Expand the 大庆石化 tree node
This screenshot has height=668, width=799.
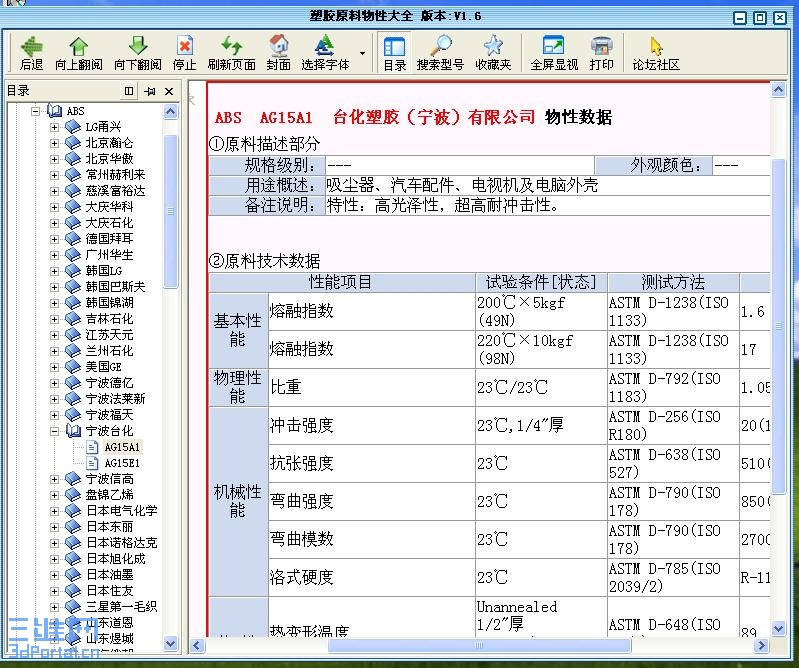point(55,223)
